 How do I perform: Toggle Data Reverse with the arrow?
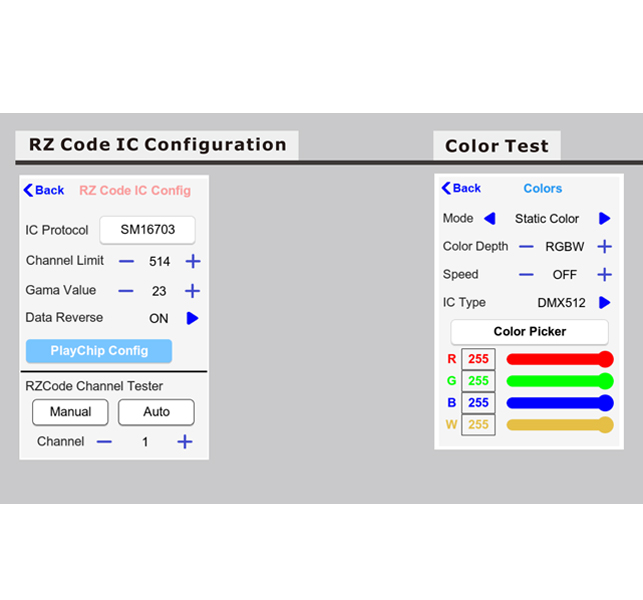192,318
